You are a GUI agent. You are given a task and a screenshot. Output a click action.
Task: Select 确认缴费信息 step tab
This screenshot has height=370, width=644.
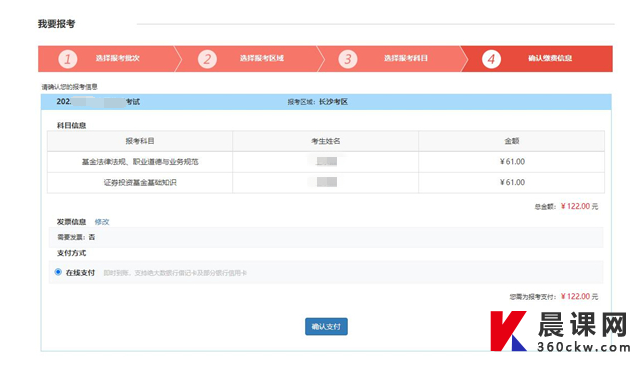537,59
